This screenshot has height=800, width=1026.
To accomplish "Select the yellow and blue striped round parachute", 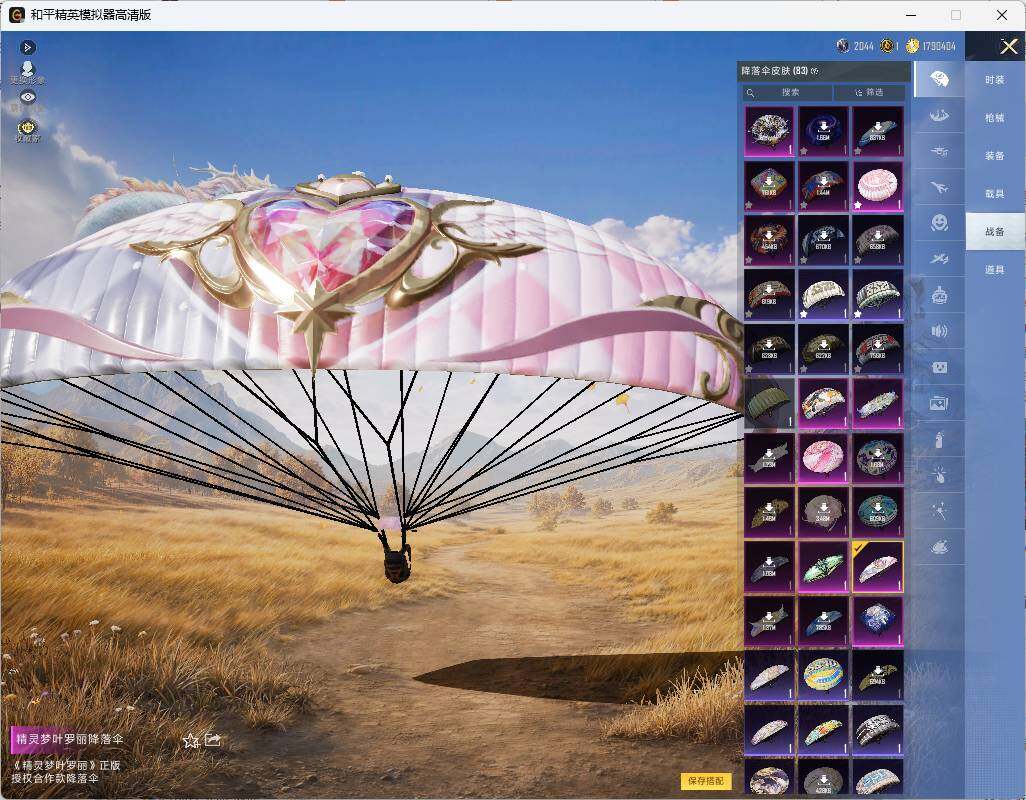I will tap(823, 675).
